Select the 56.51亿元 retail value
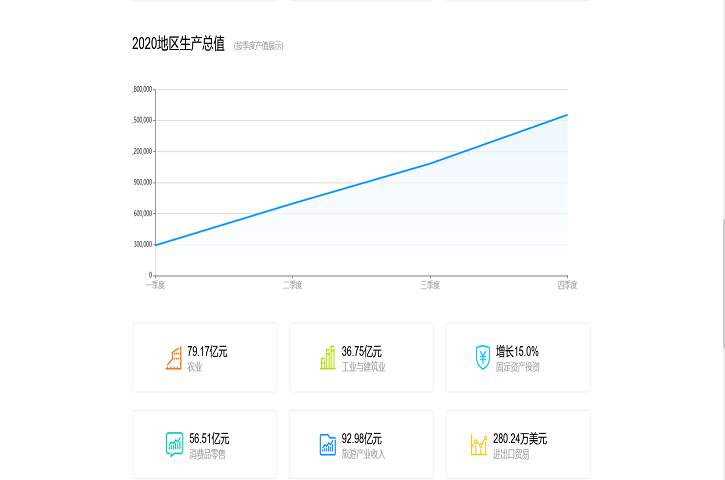This screenshot has height=480, width=725. tap(209, 438)
